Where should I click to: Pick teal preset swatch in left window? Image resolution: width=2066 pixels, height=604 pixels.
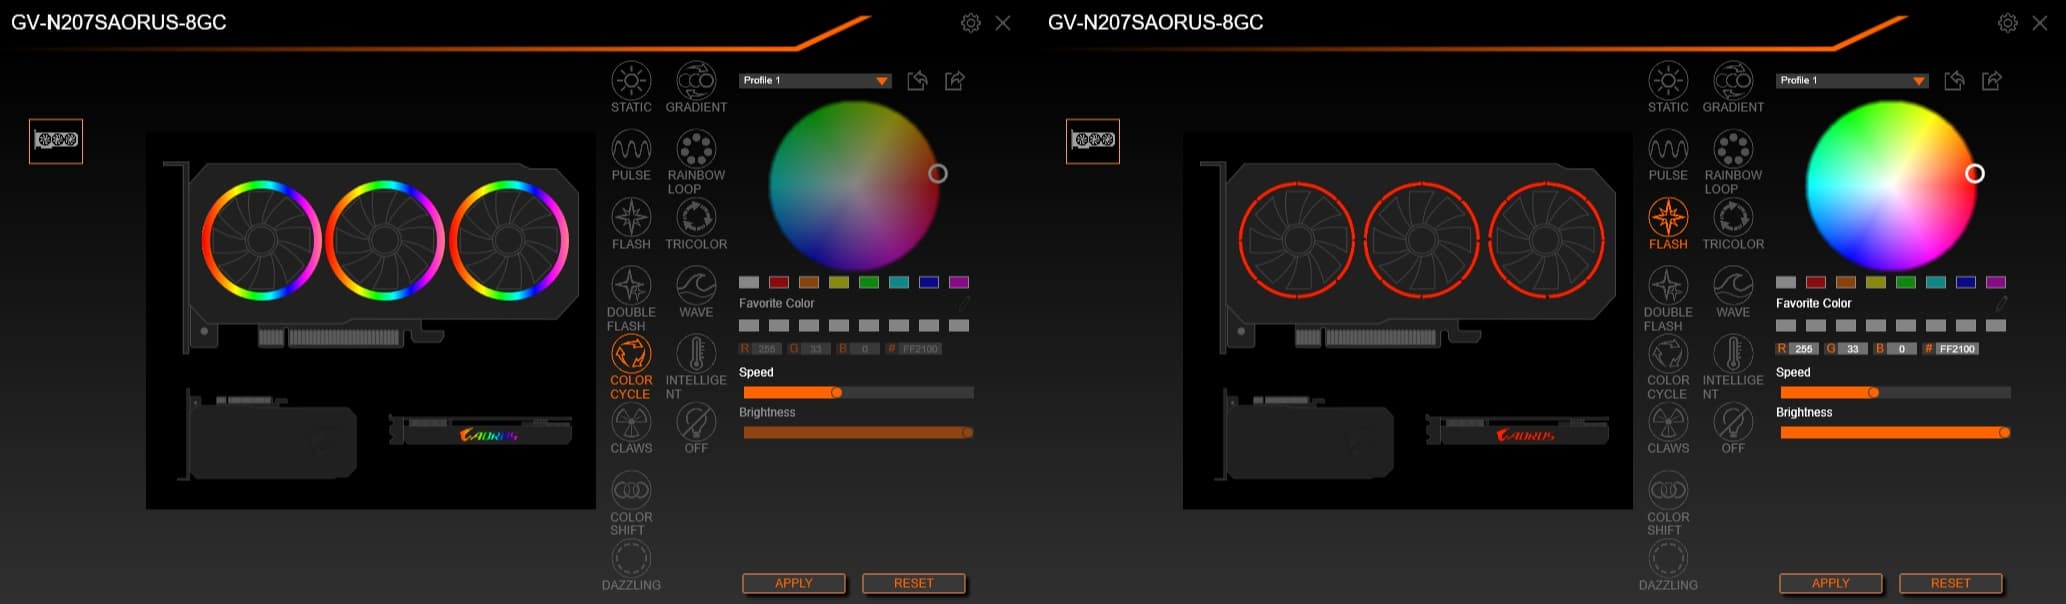point(899,282)
